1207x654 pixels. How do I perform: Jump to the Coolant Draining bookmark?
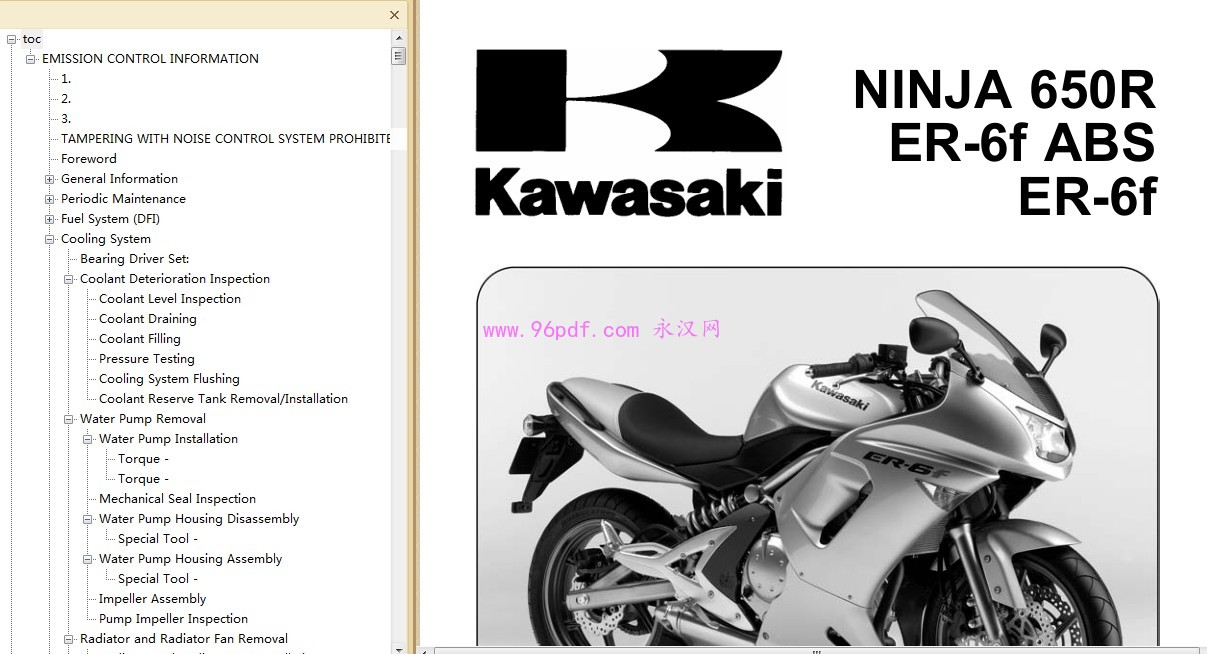(x=148, y=319)
